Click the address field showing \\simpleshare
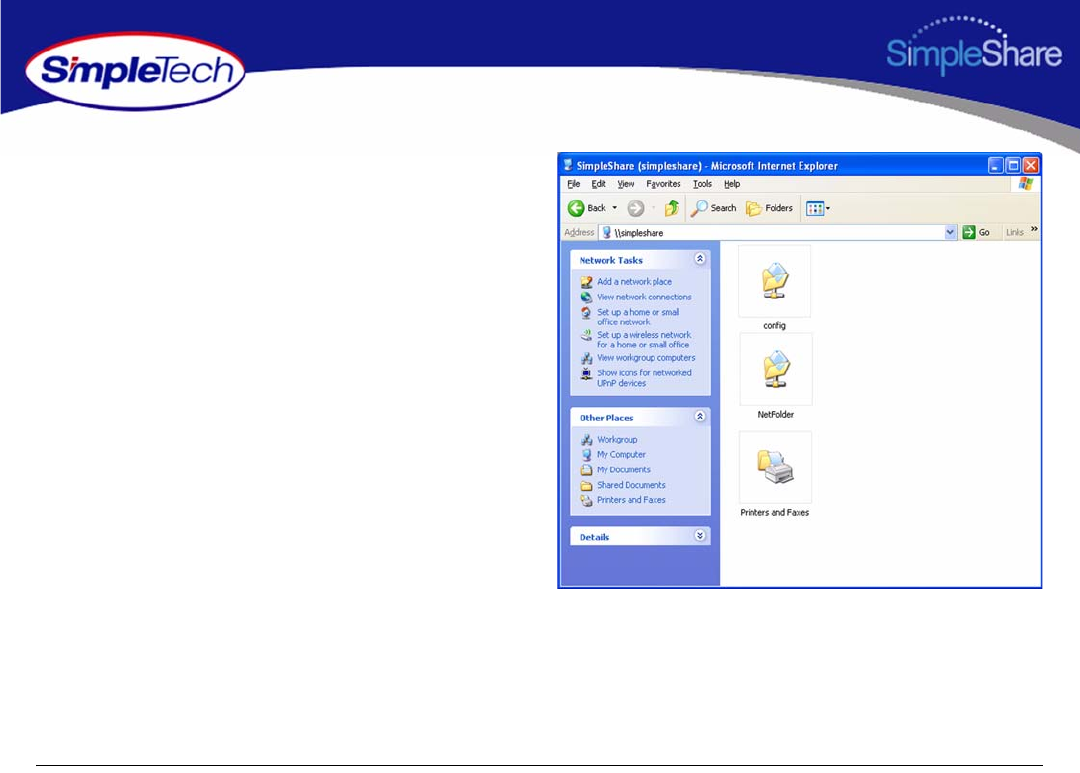The image size is (1080, 773). pos(780,232)
